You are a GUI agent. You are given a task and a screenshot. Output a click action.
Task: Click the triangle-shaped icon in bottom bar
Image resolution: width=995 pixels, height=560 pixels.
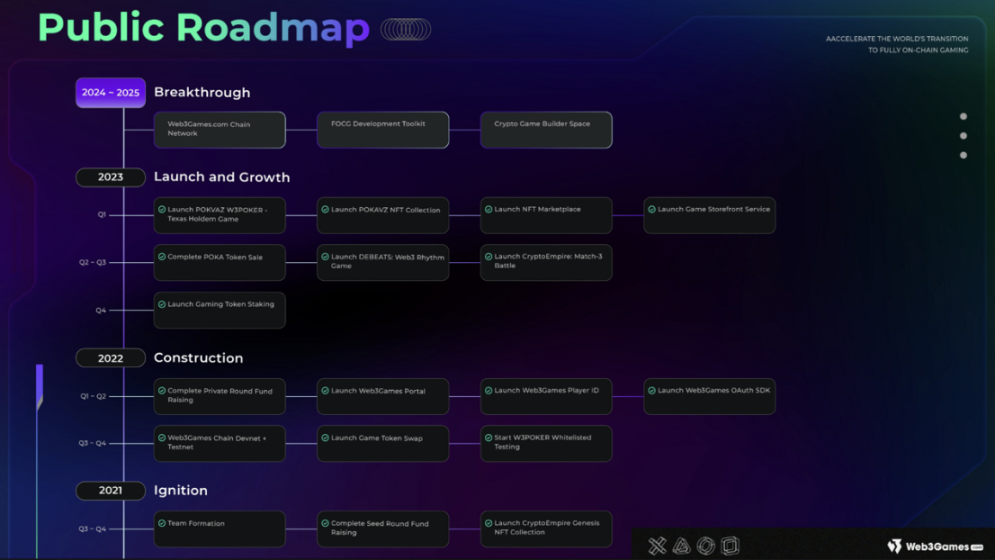tap(681, 546)
